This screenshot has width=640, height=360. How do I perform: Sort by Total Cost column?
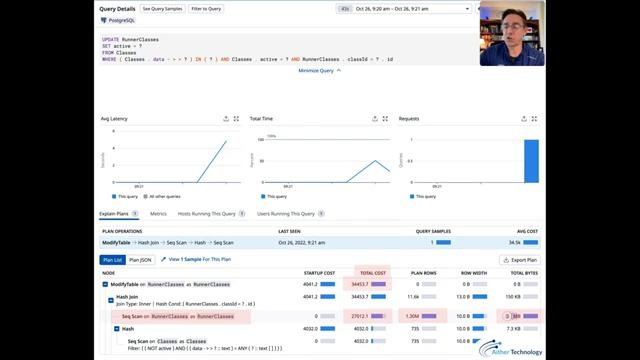(x=373, y=273)
